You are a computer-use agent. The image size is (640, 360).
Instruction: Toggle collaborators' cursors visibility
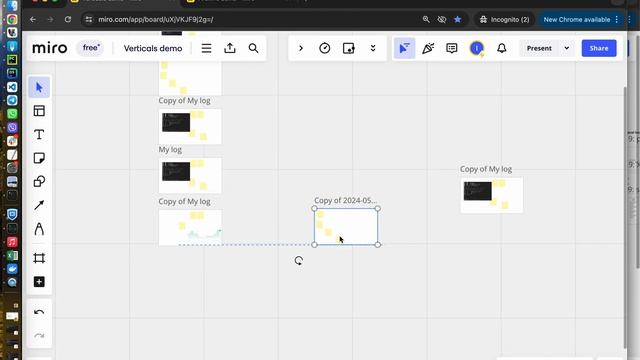pos(404,48)
